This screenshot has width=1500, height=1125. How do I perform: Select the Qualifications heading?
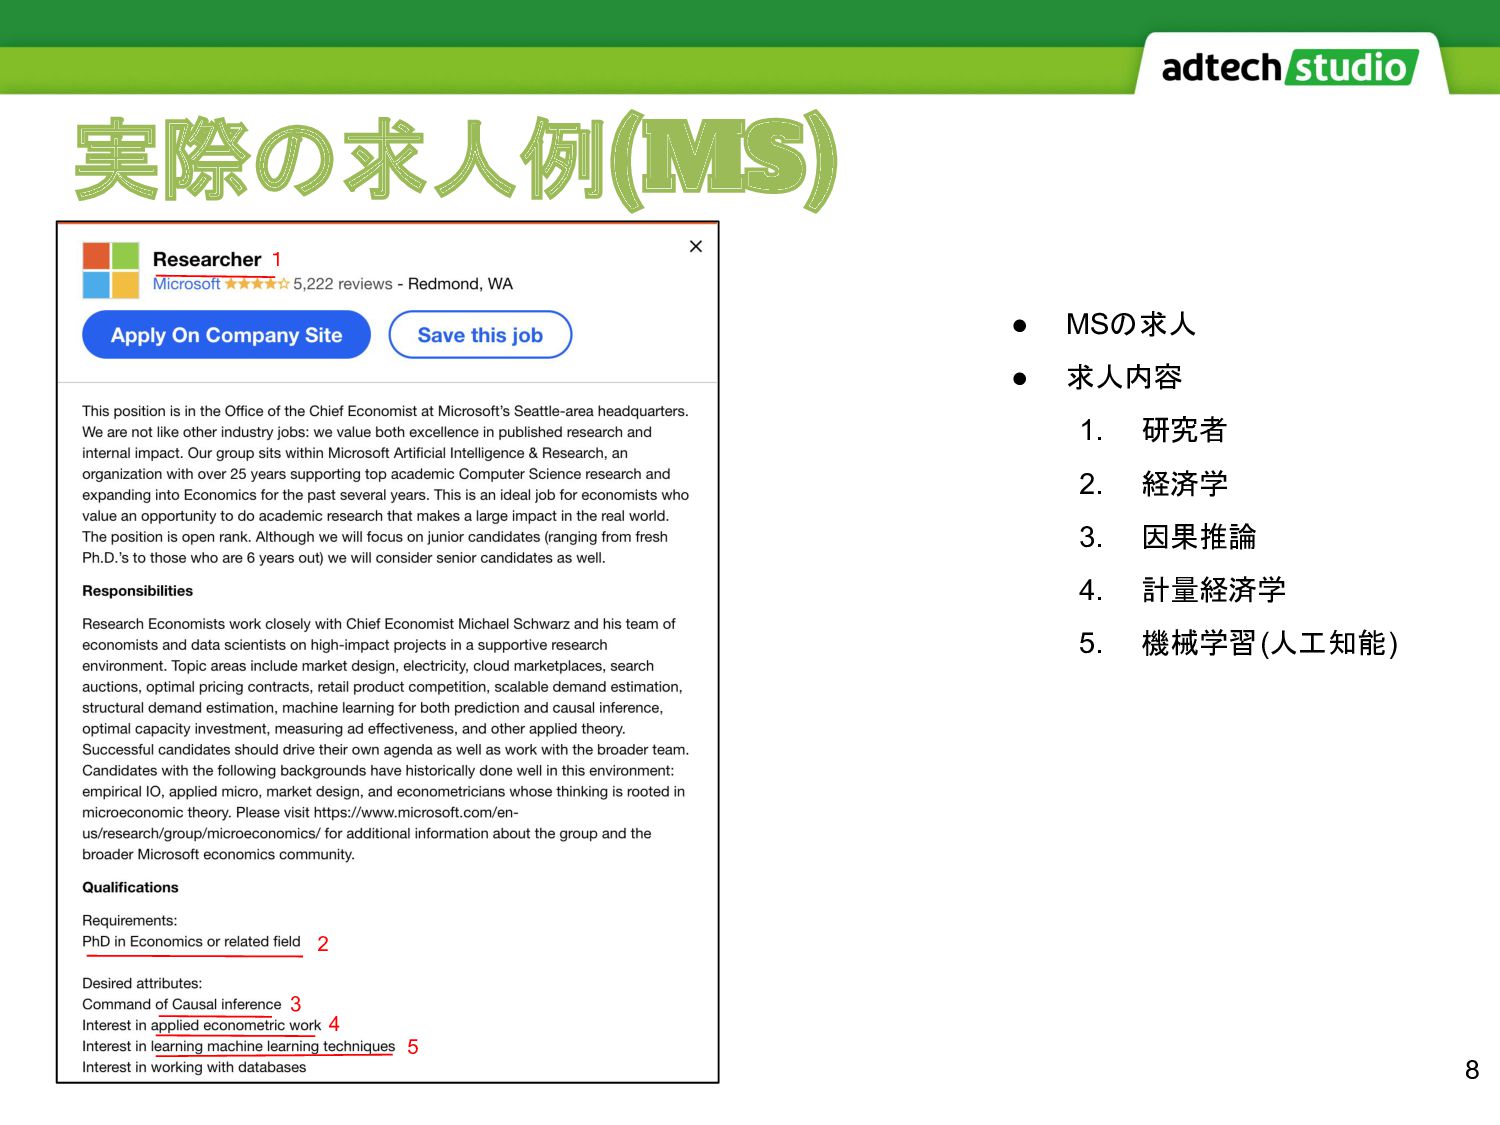point(130,888)
